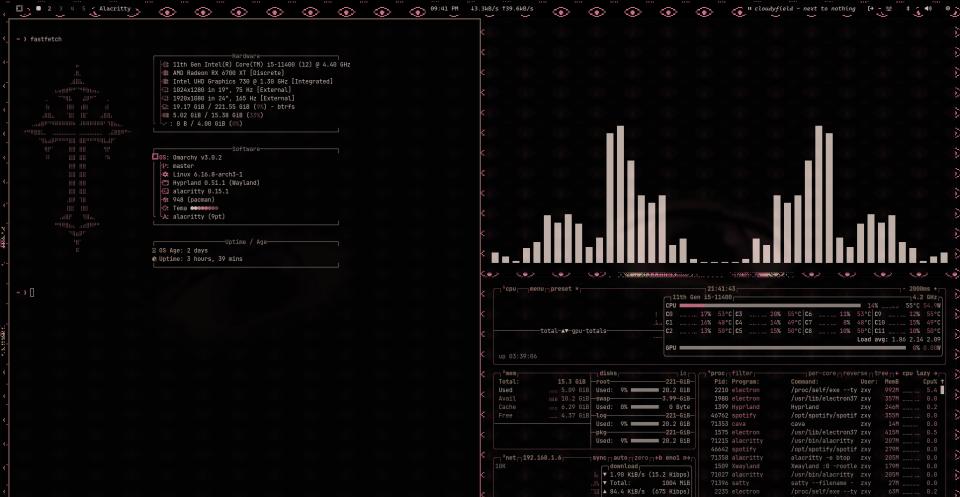Select previous sort column arrow before cpu lazy
This screenshot has height=497, width=960.
(x=898, y=373)
